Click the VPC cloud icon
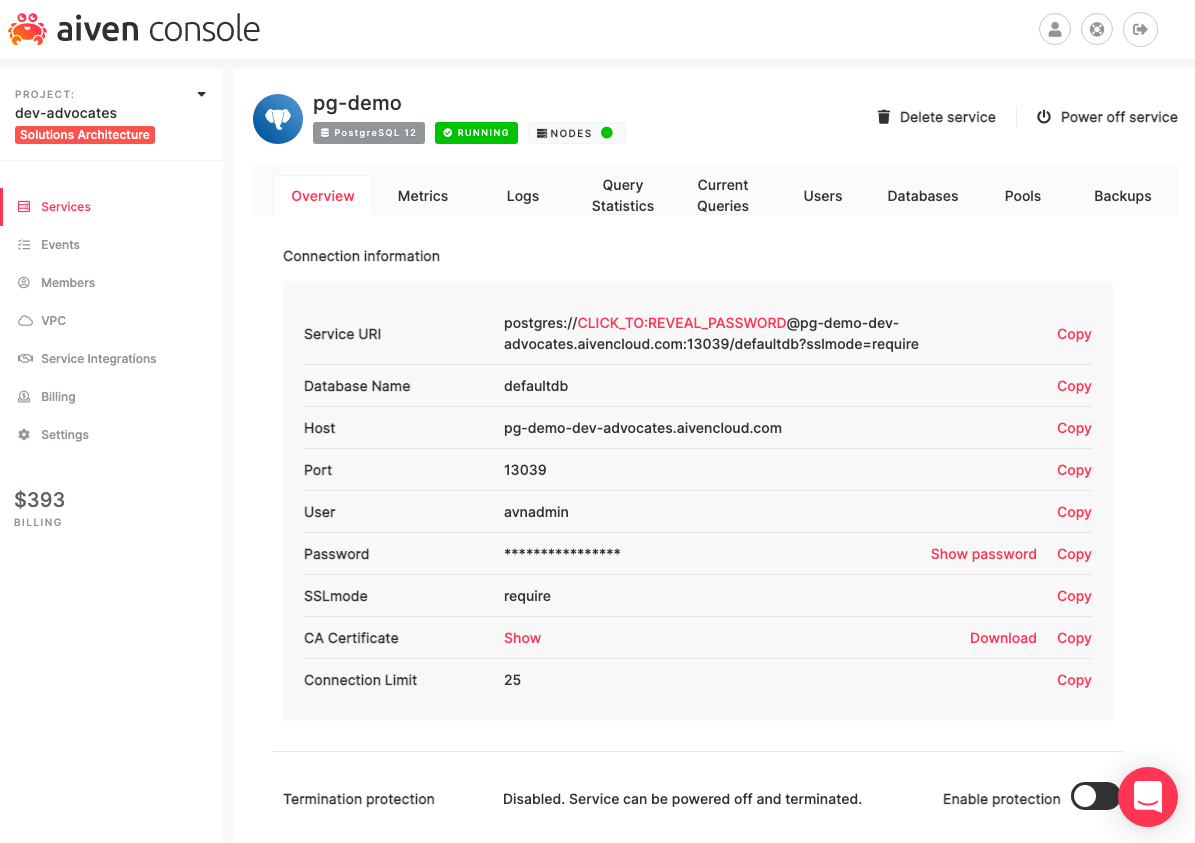Image resolution: width=1195 pixels, height=843 pixels. click(x=24, y=321)
